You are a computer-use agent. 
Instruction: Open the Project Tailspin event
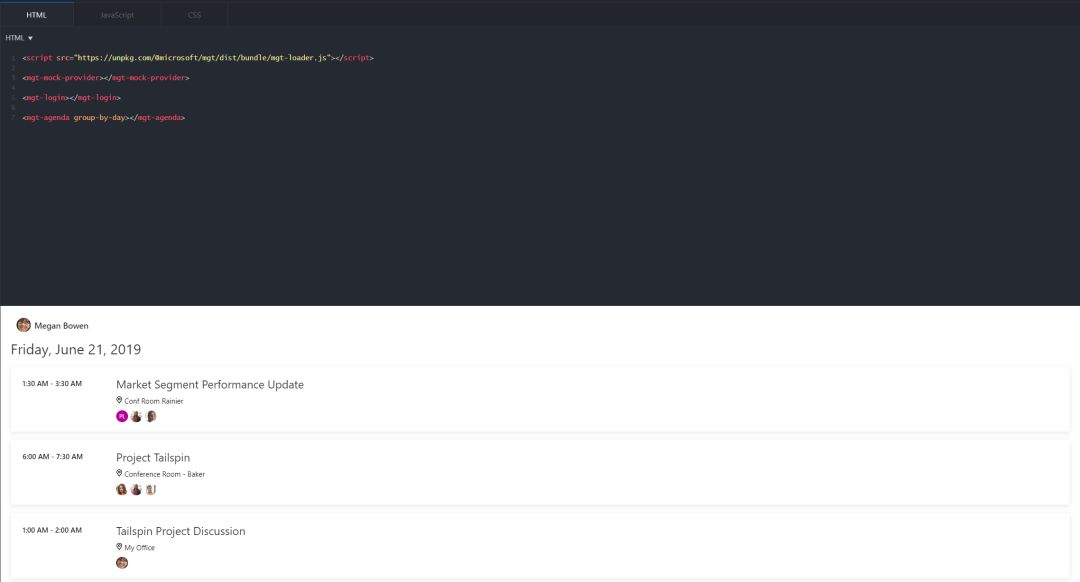(153, 457)
